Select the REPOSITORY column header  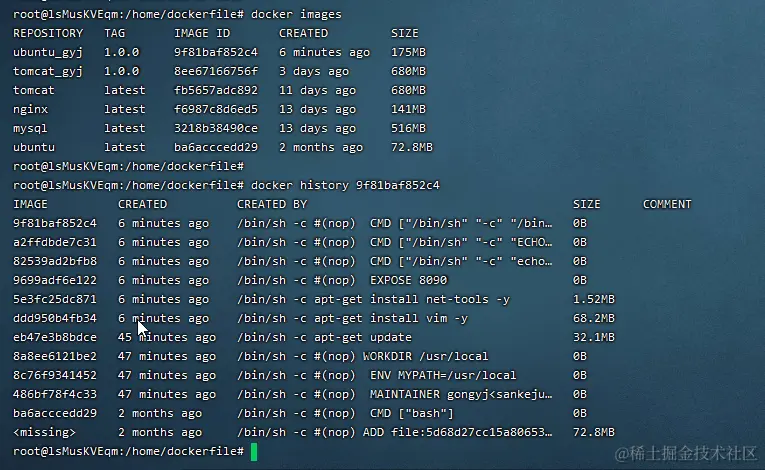(48, 33)
